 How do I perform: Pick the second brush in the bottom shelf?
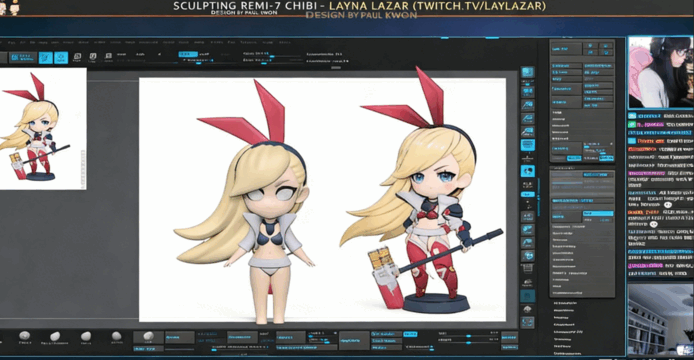tap(55, 337)
